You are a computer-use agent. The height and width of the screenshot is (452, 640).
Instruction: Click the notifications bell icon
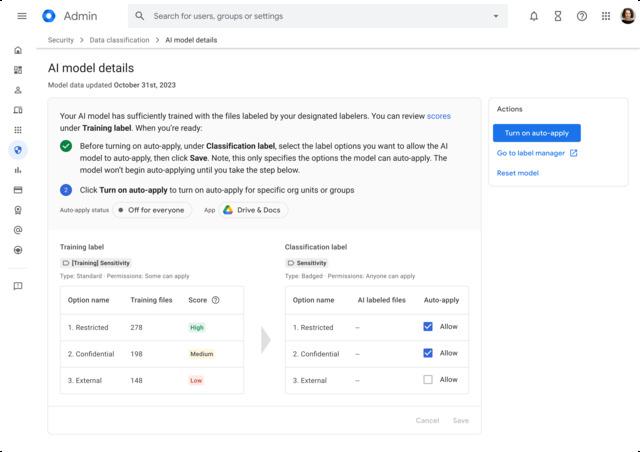pyautogui.click(x=534, y=16)
